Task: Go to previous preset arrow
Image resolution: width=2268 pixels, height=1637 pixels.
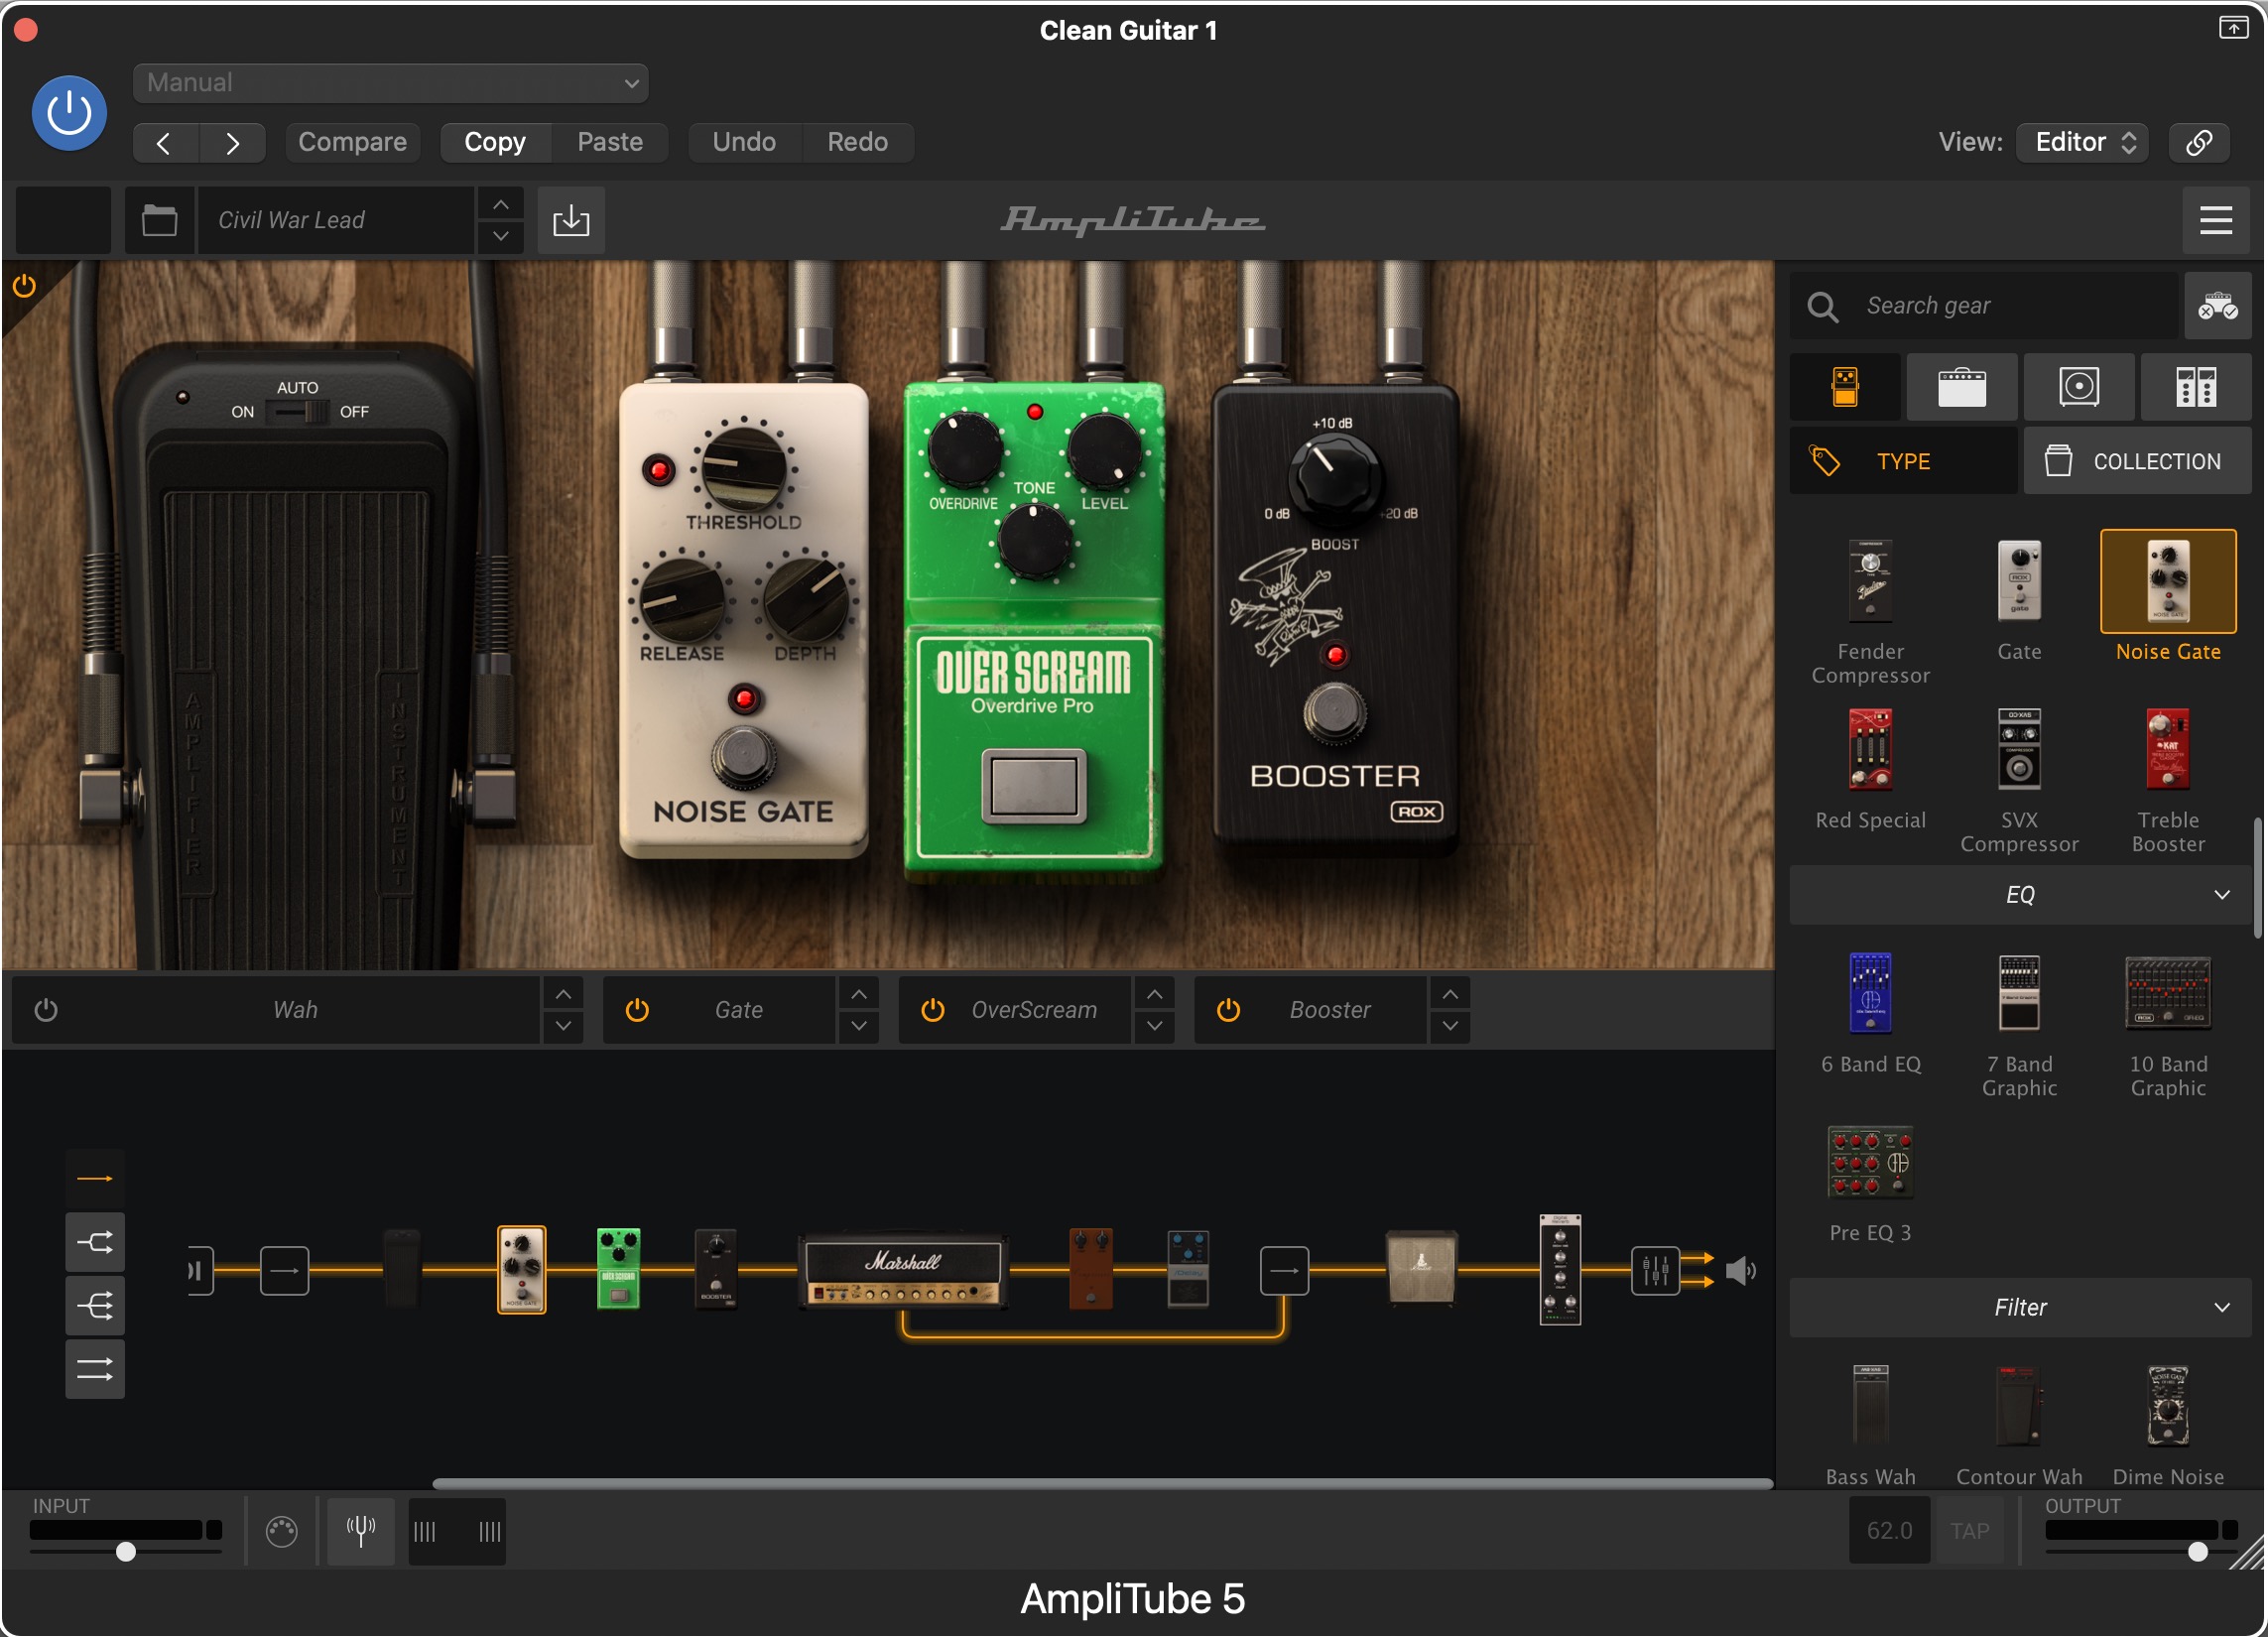Action: pos(165,143)
